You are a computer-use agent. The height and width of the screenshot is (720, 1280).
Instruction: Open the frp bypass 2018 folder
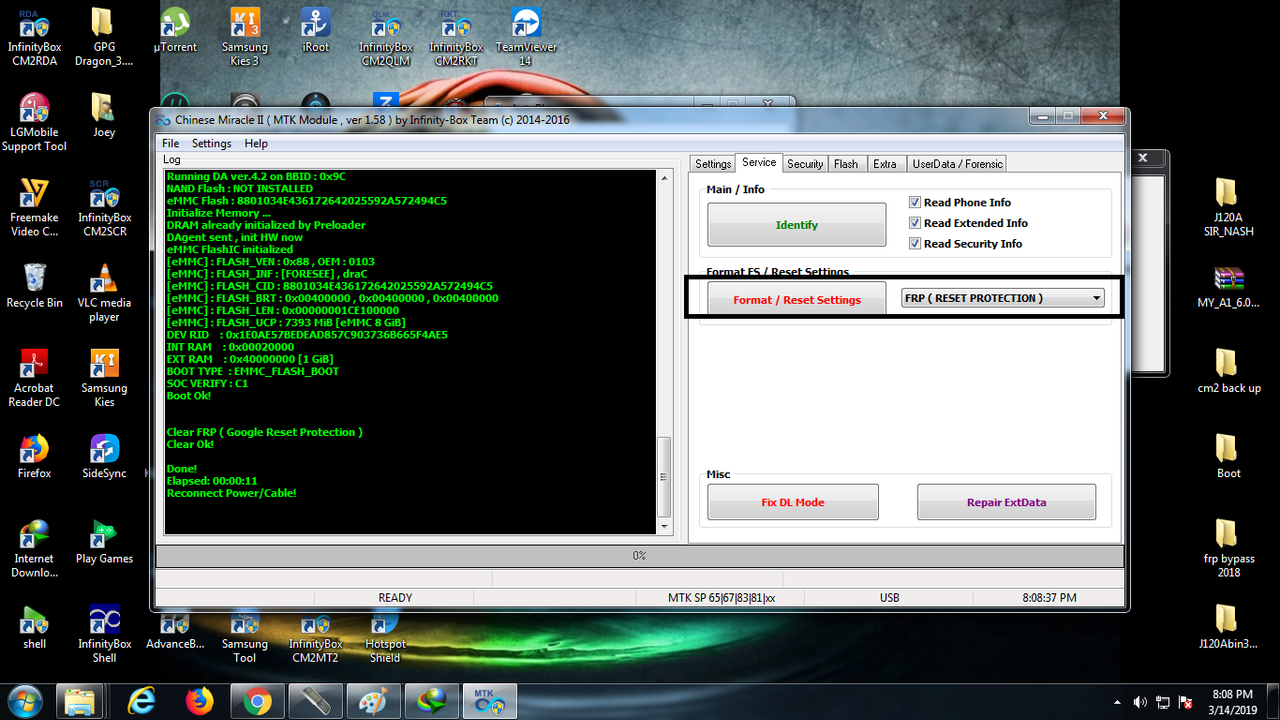[1229, 548]
